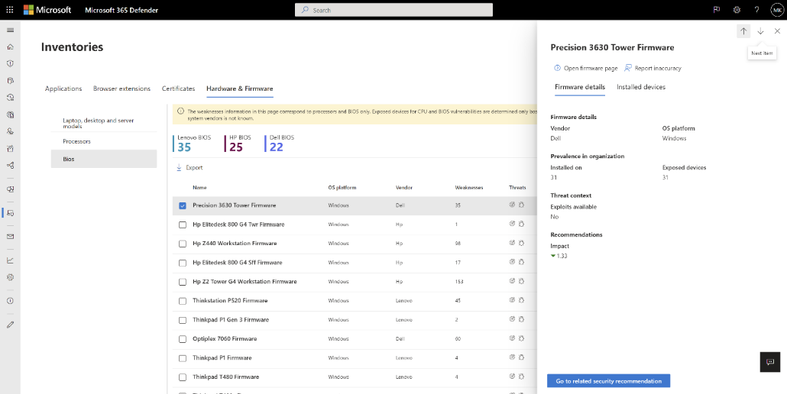
Task: Tick the Thinkpad P1 Gen 3 Firmware checkbox
Action: [183, 320]
